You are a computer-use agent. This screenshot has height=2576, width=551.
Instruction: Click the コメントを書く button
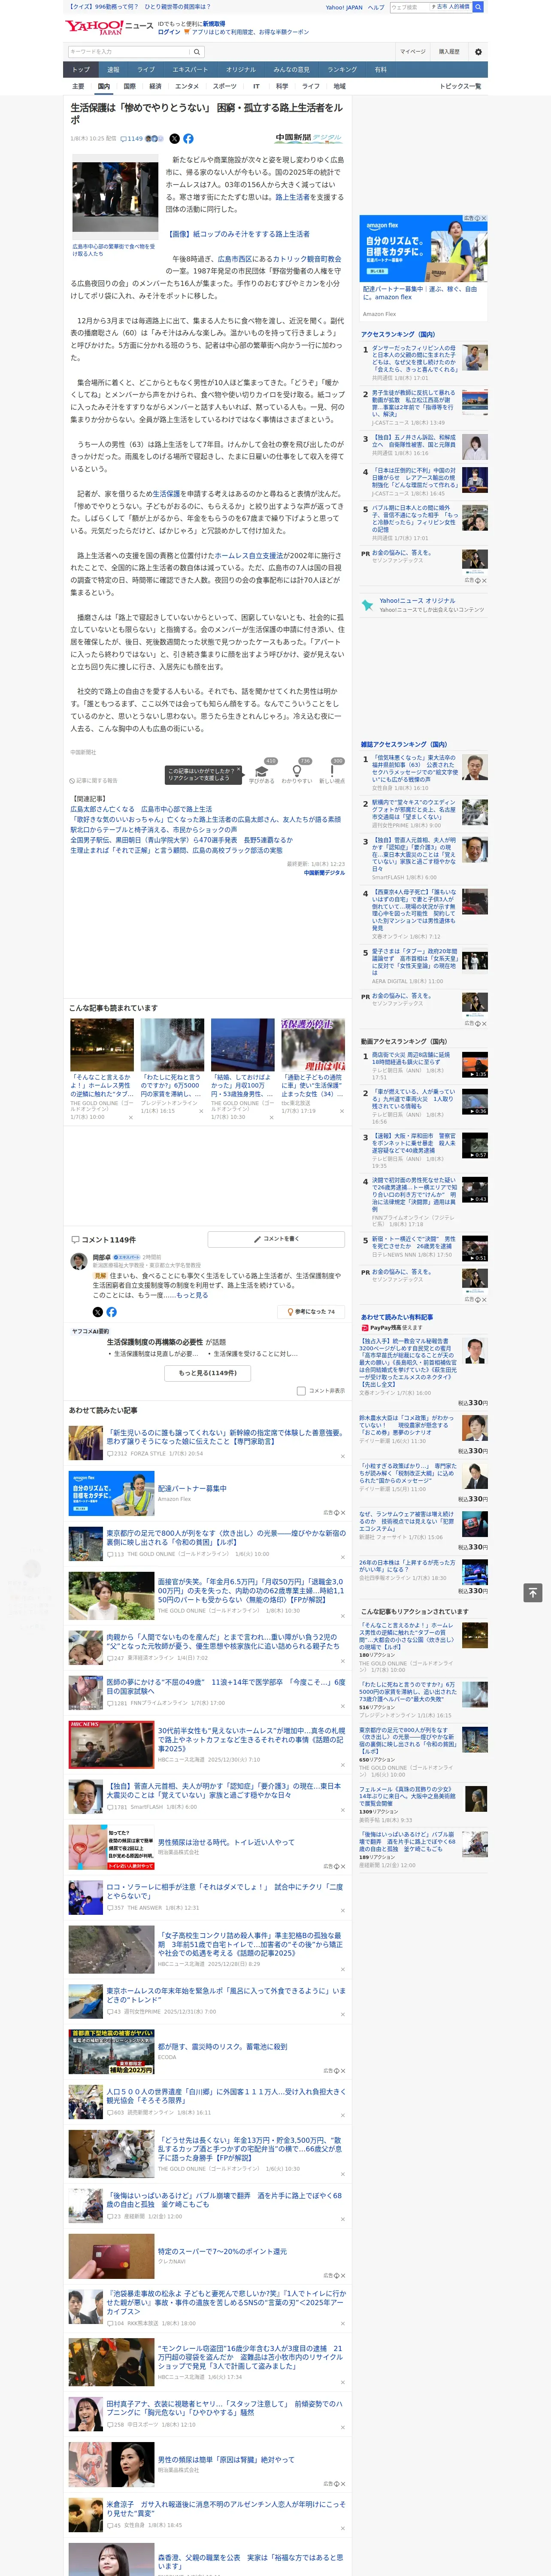tap(275, 1239)
